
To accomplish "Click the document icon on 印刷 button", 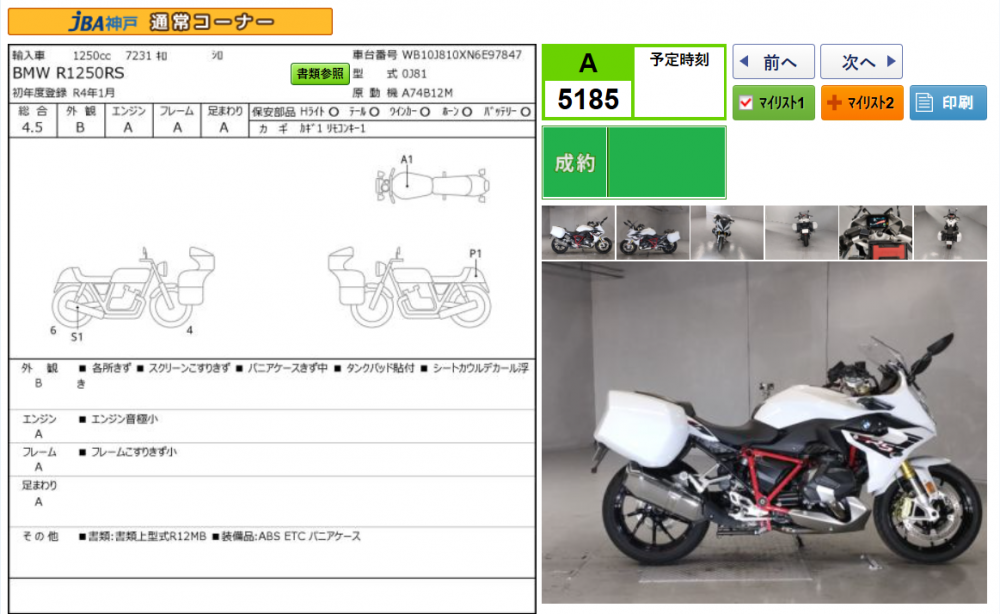I will click(x=924, y=103).
